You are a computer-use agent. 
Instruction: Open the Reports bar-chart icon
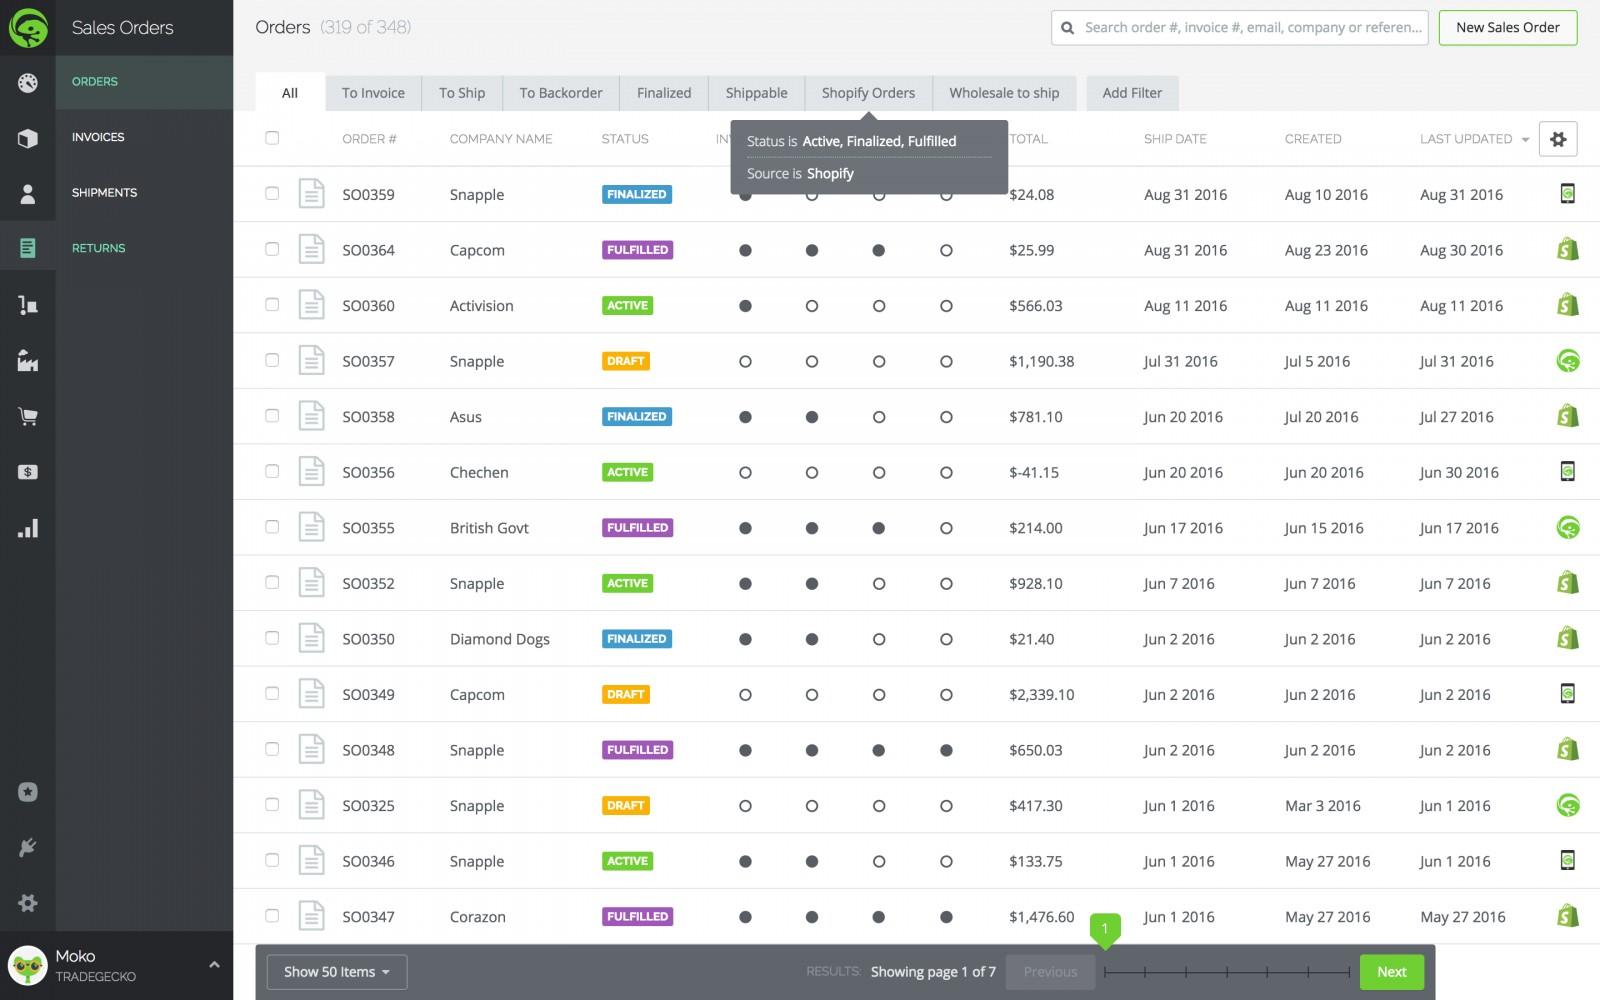28,528
